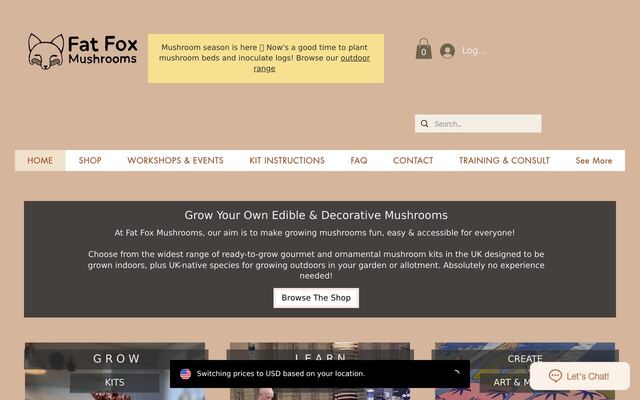The image size is (640, 400).
Task: Click the CREATE card heading
Action: point(525,358)
